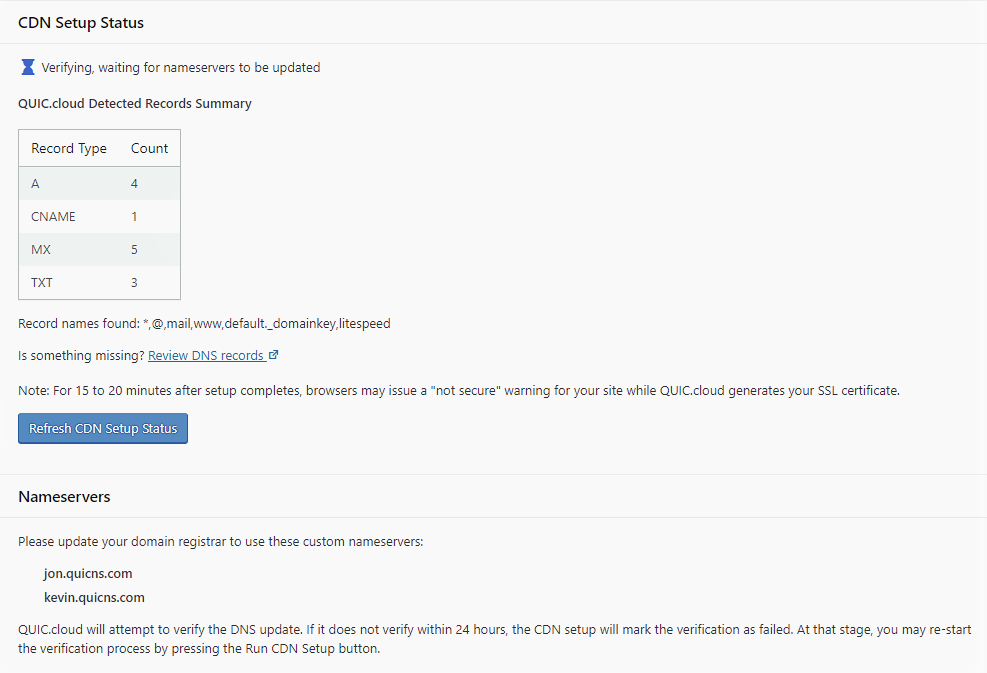Select the jon.quicns.com nameserver text
987x673 pixels.
(88, 574)
